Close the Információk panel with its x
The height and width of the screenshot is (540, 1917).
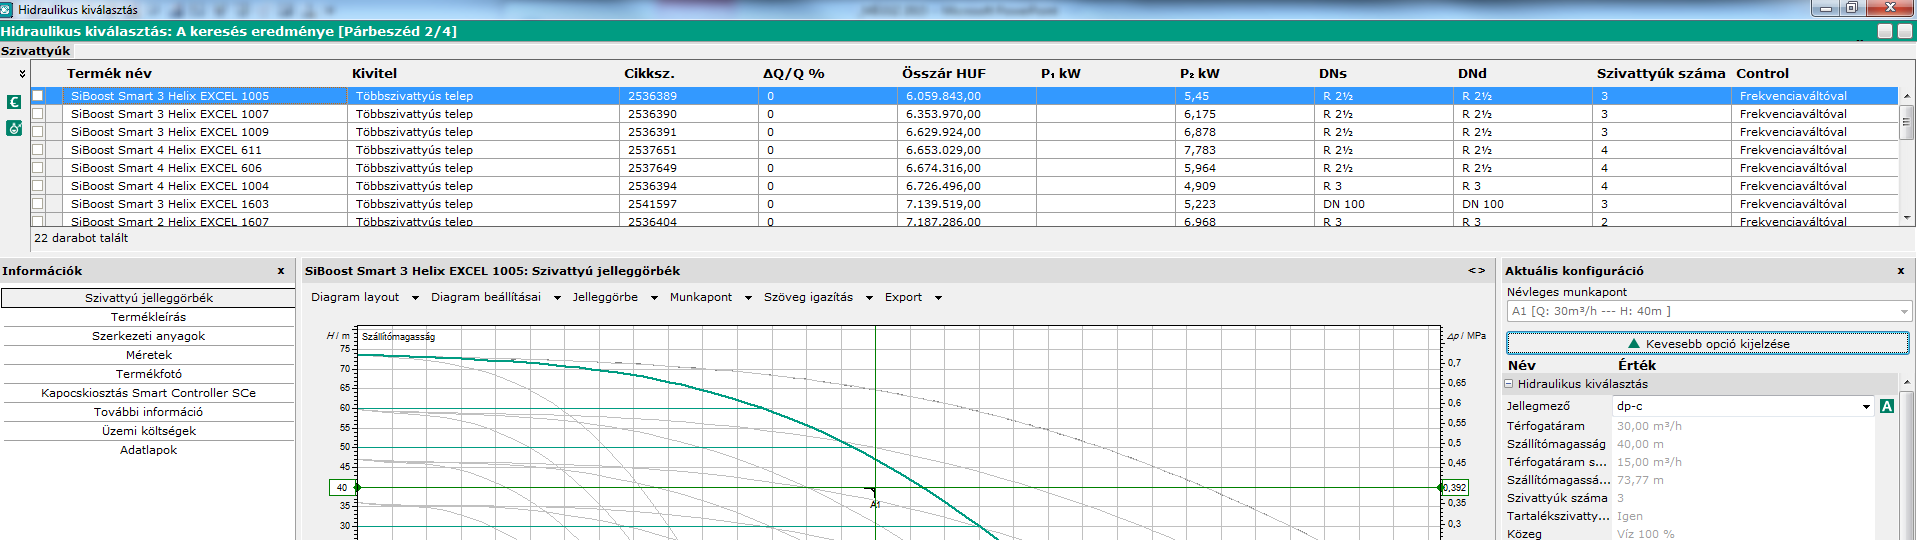[x=281, y=271]
